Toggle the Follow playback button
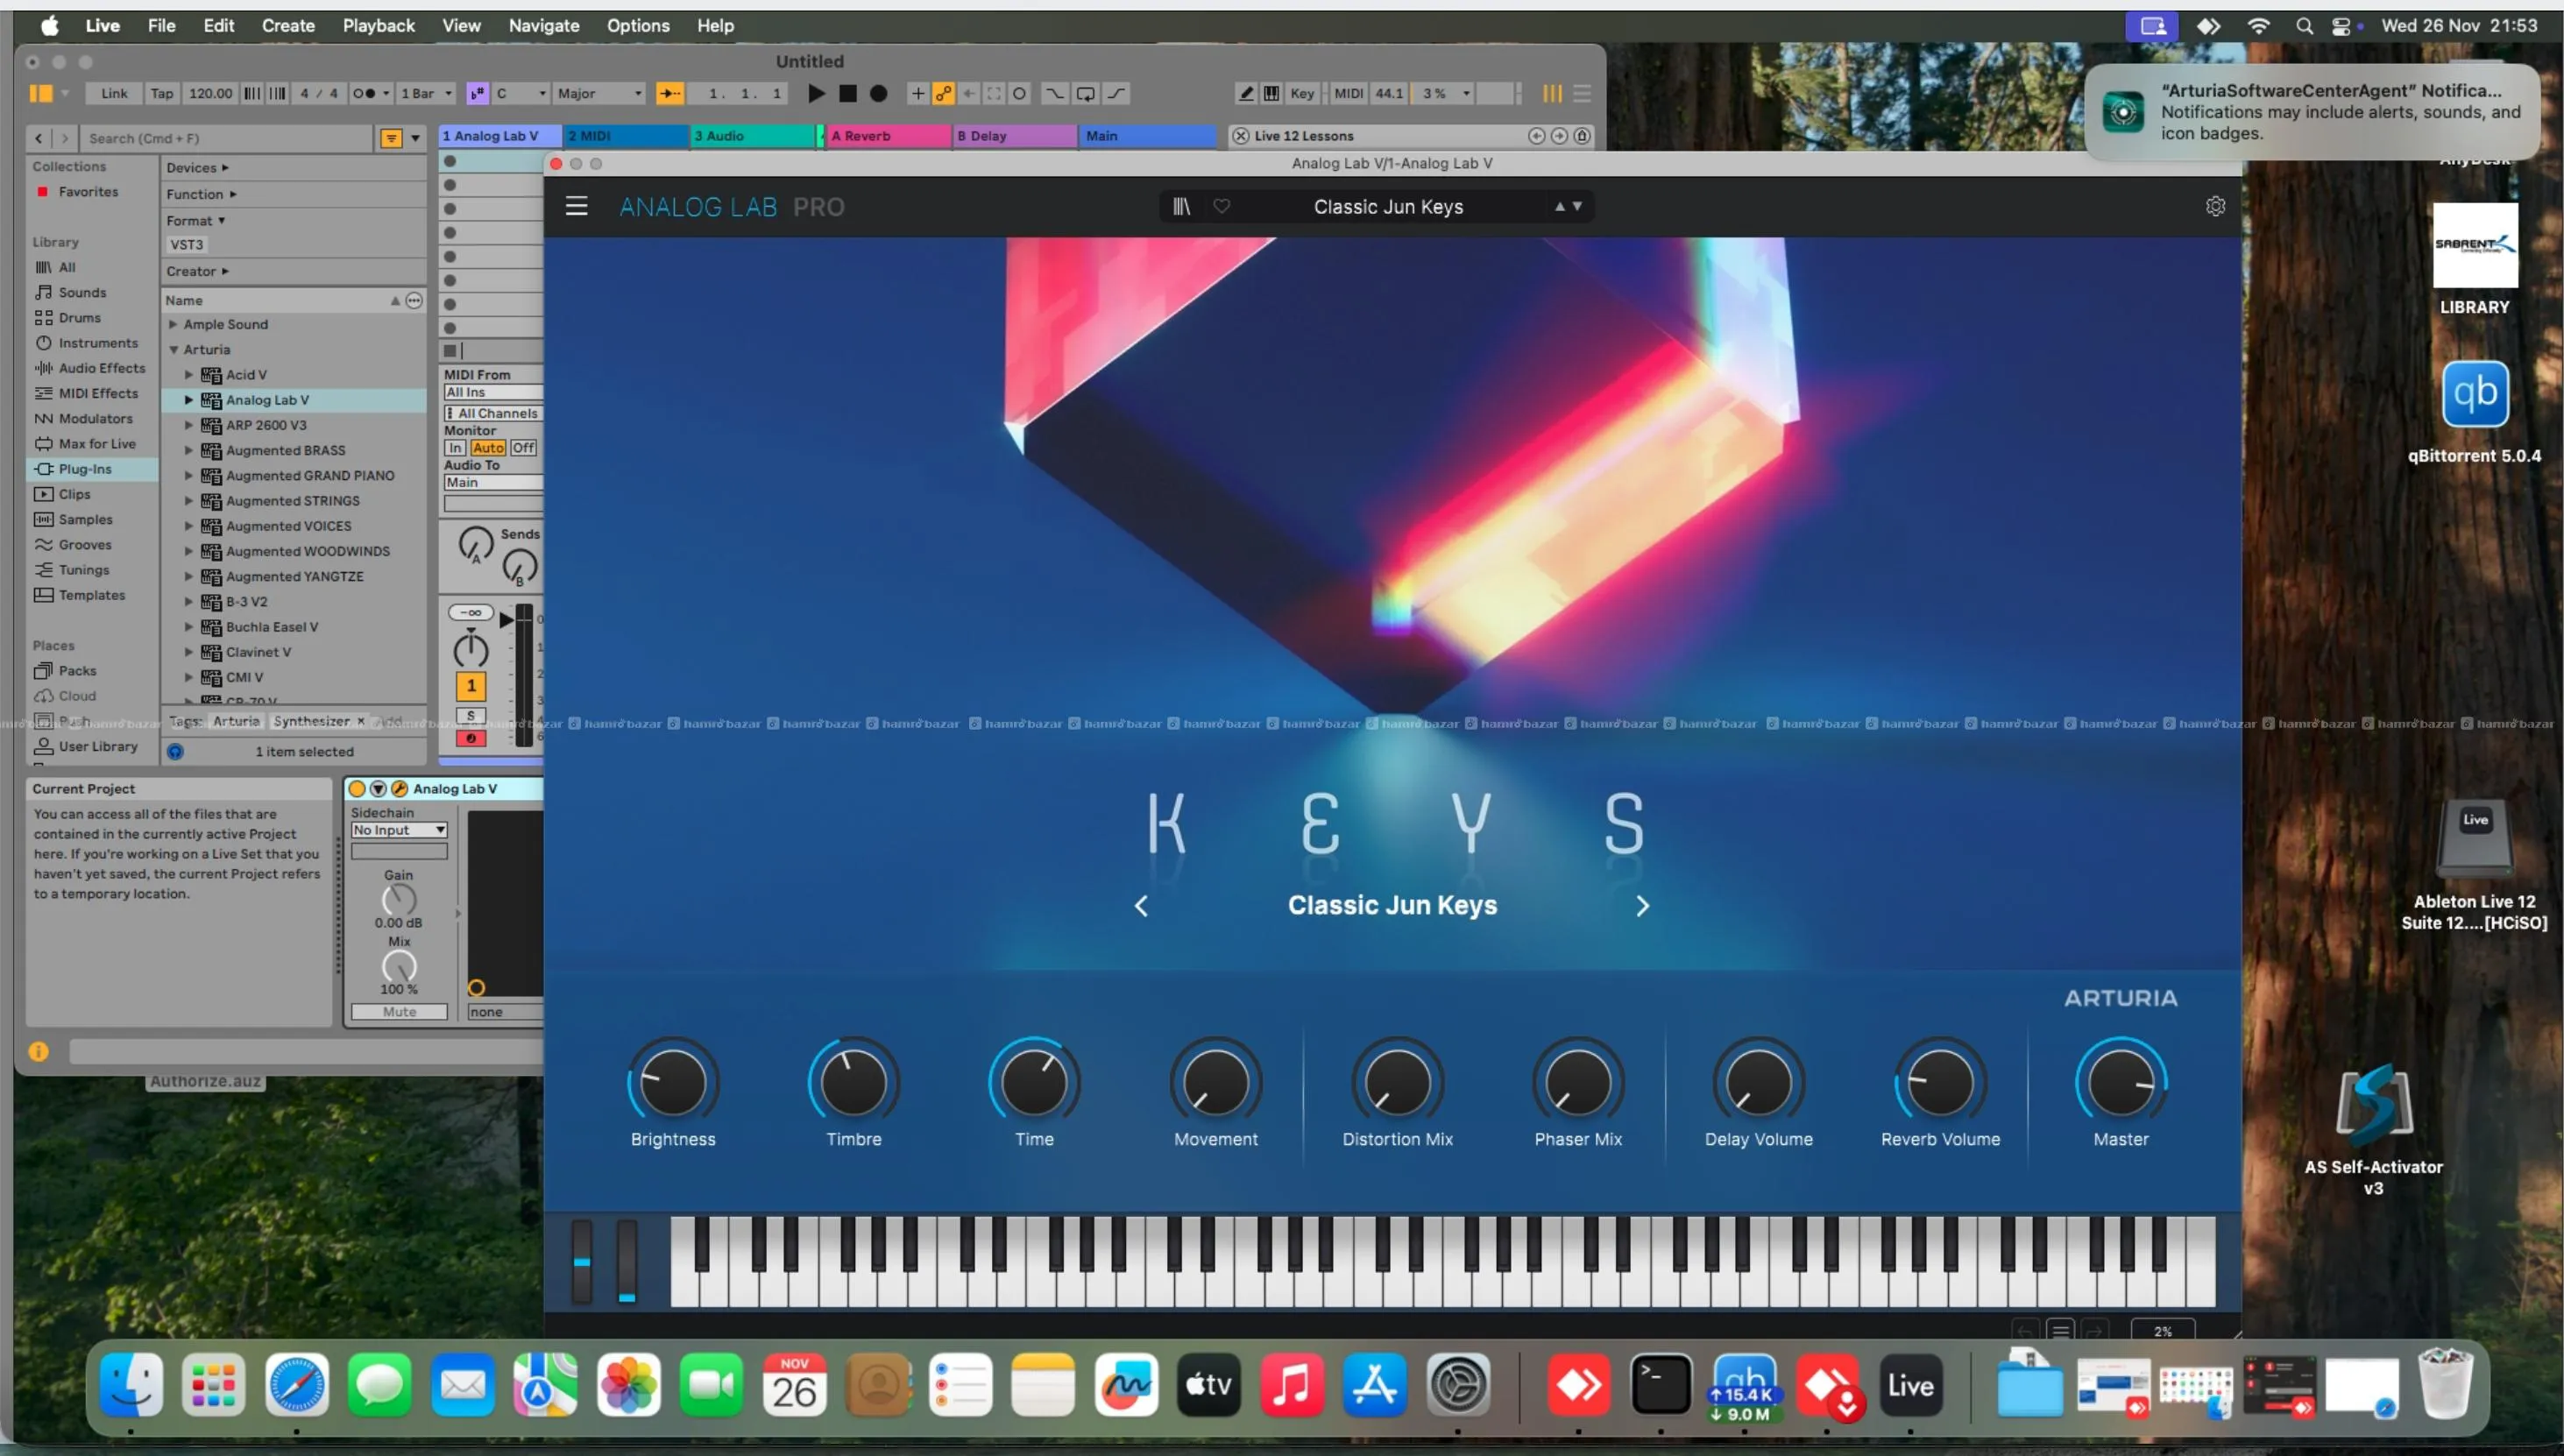This screenshot has width=2564, height=1456. [669, 93]
